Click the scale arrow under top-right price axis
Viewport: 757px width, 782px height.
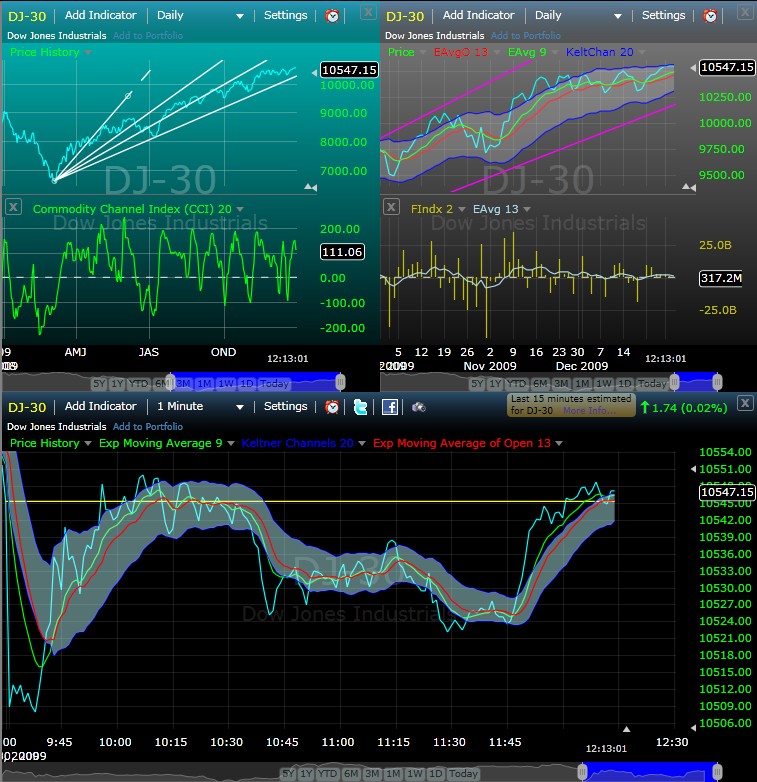pos(689,187)
